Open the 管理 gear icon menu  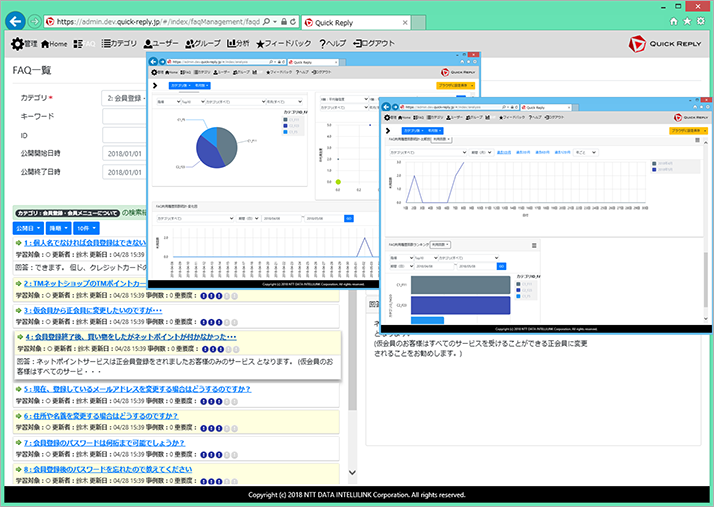pos(24,44)
